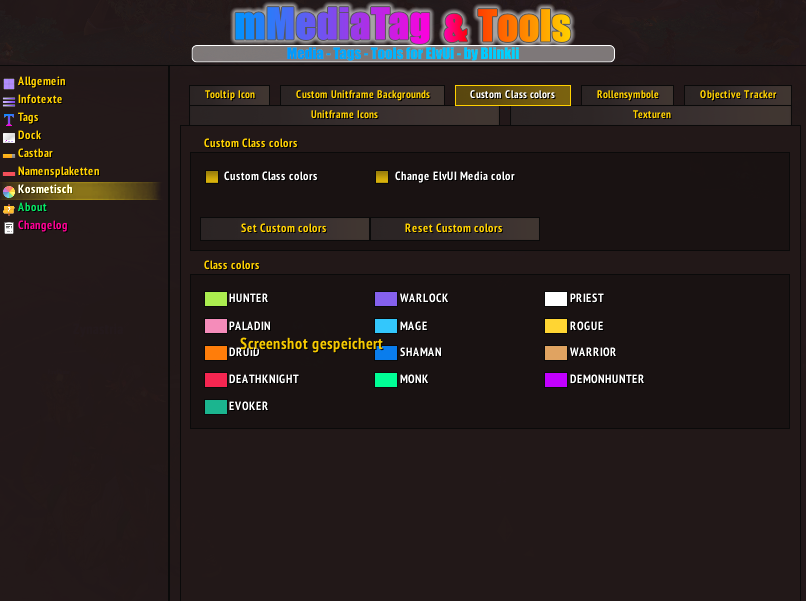Select the Tags 'T' icon
The image size is (806, 601).
[9, 119]
